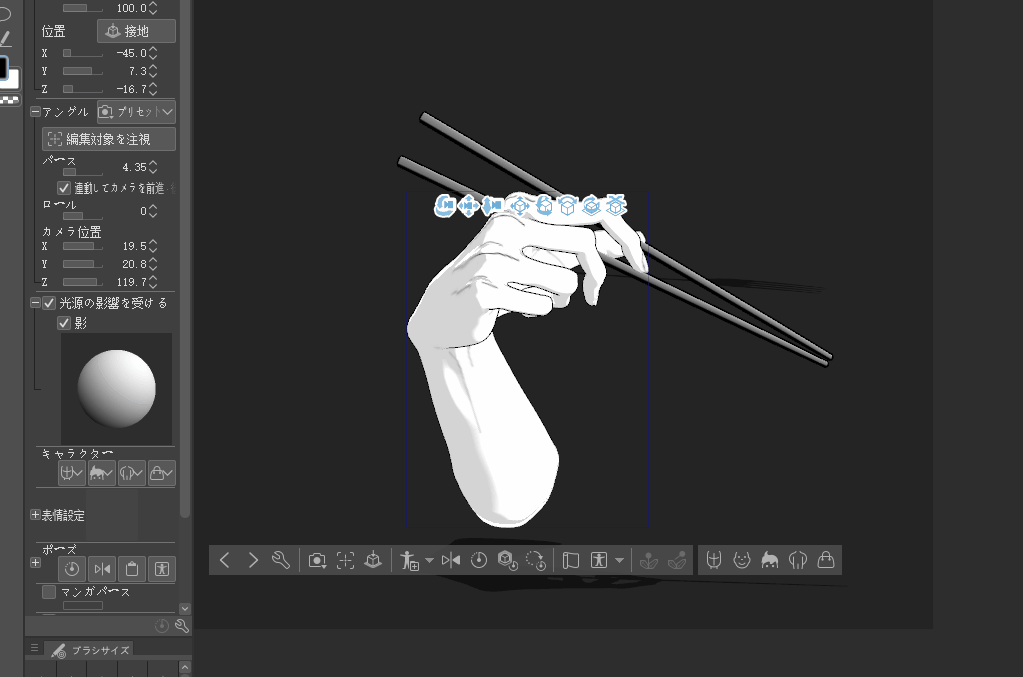The width and height of the screenshot is (1023, 677).
Task: Expand the 表情設定 section
Action: click(x=35, y=514)
